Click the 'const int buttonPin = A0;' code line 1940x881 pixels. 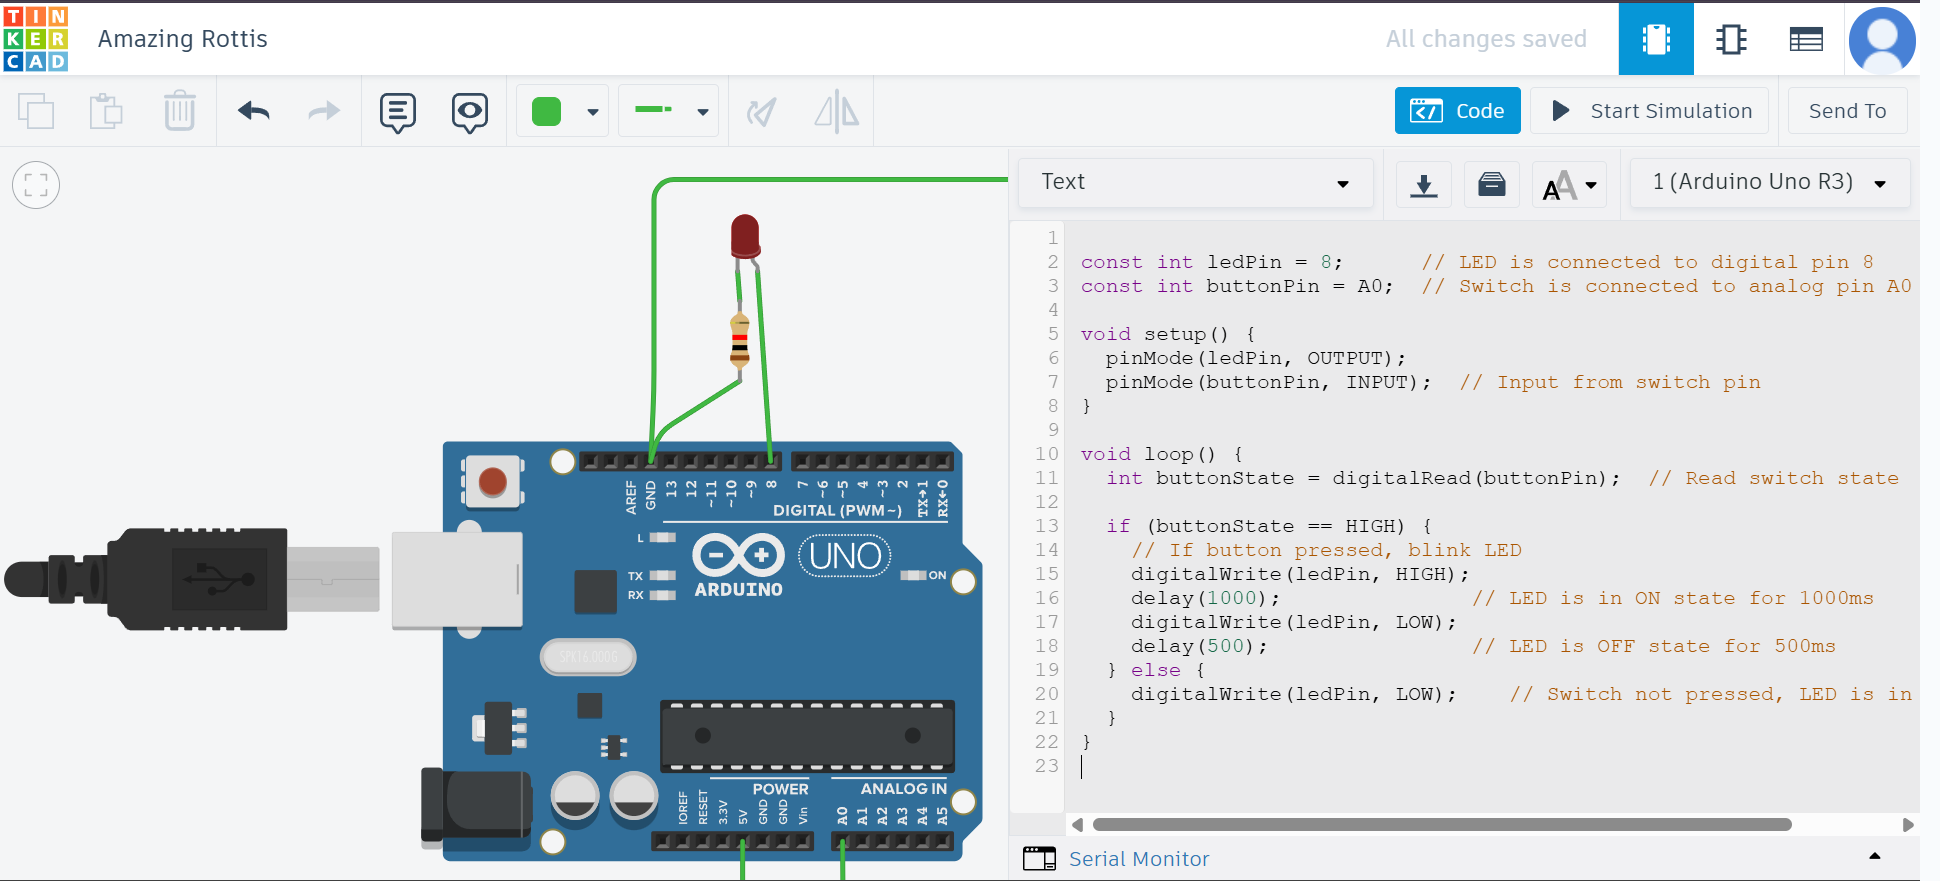click(x=1237, y=286)
